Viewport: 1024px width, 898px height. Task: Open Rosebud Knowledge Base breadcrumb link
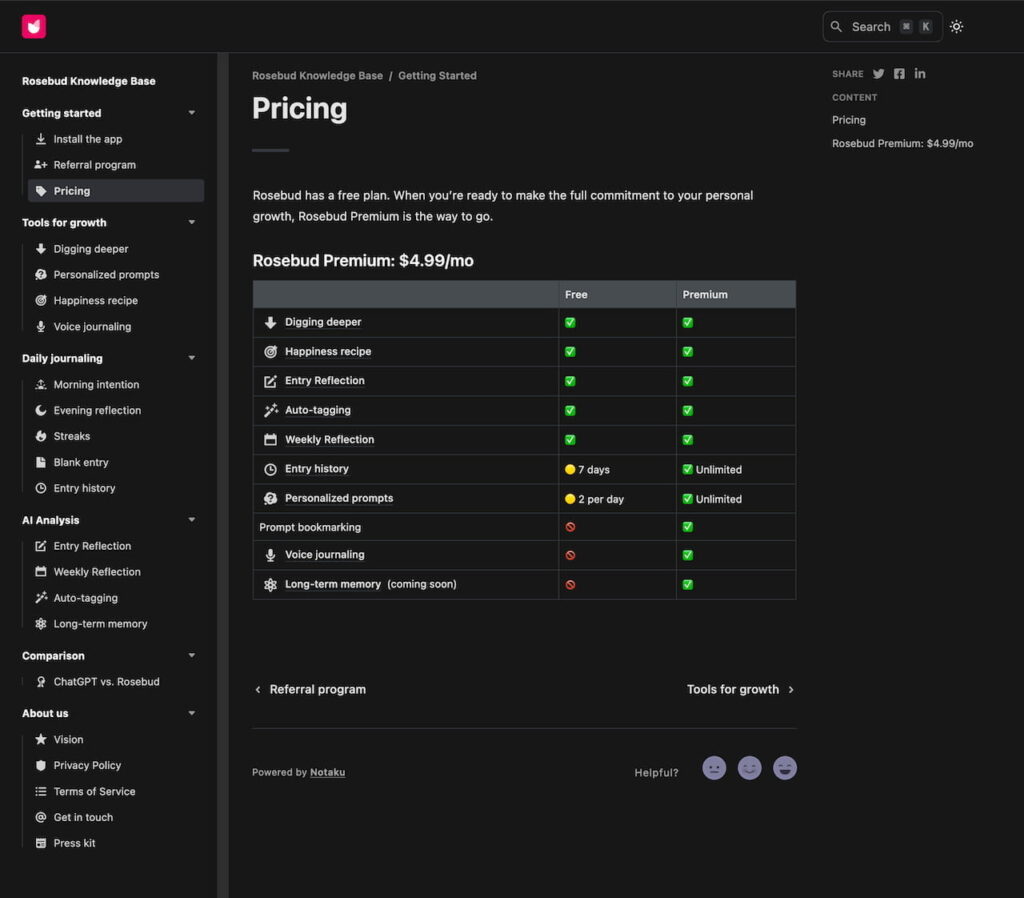(317, 76)
